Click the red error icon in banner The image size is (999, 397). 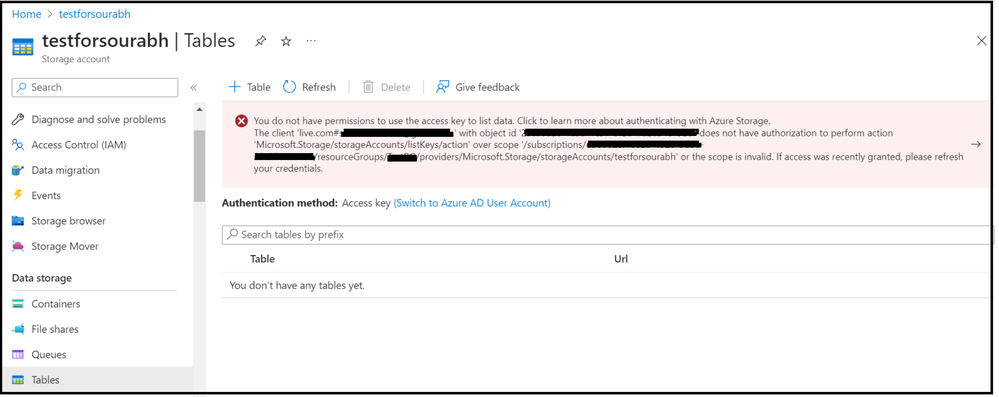coord(241,121)
